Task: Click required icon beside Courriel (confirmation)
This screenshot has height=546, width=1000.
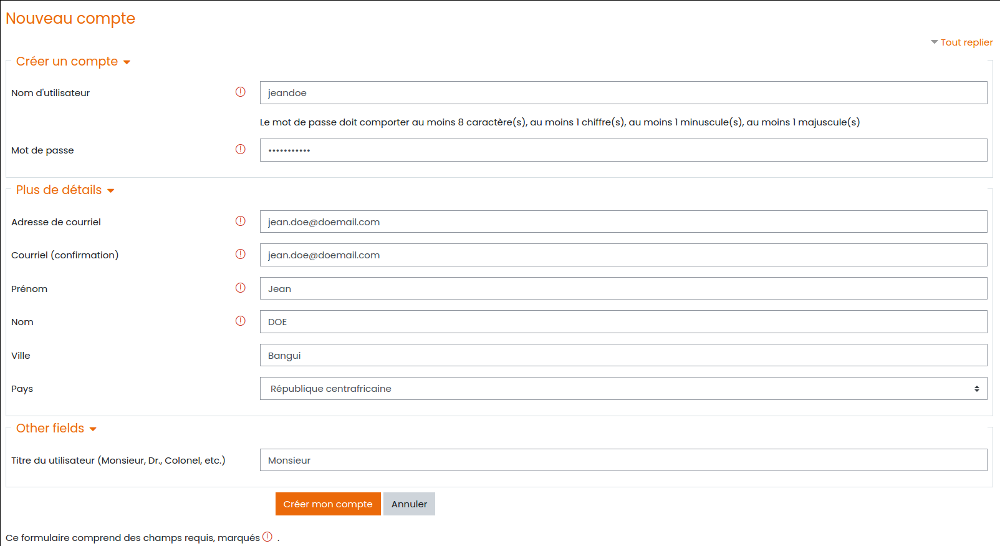Action: click(240, 254)
